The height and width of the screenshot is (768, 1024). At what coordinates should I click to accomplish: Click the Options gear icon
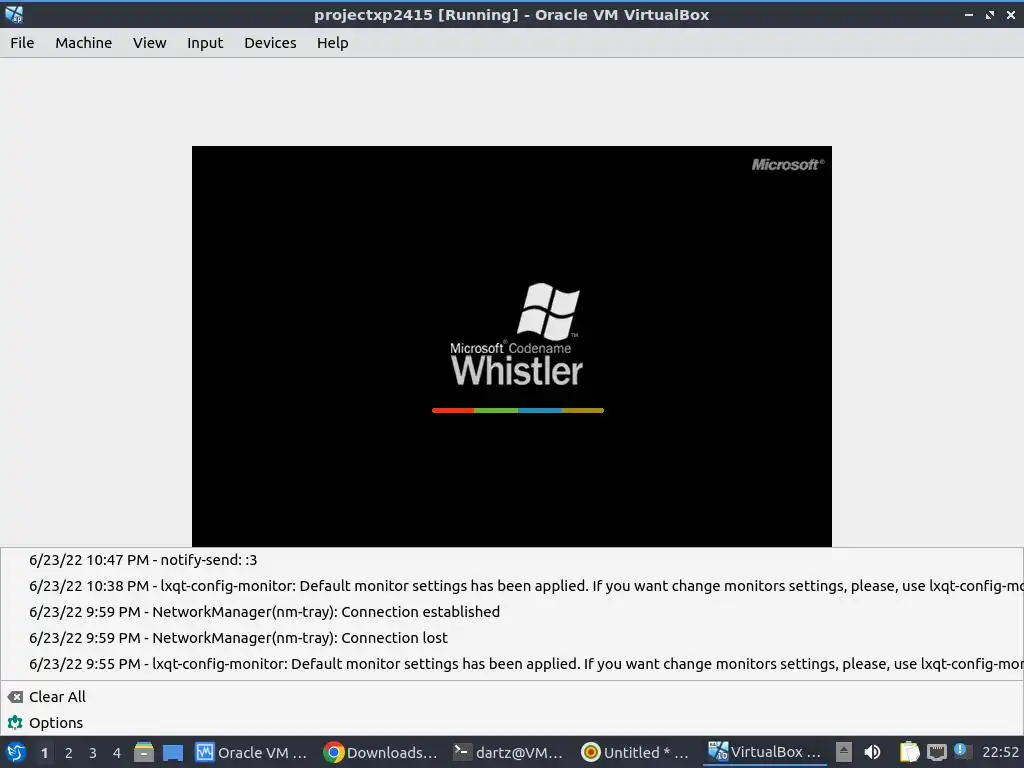(x=15, y=723)
